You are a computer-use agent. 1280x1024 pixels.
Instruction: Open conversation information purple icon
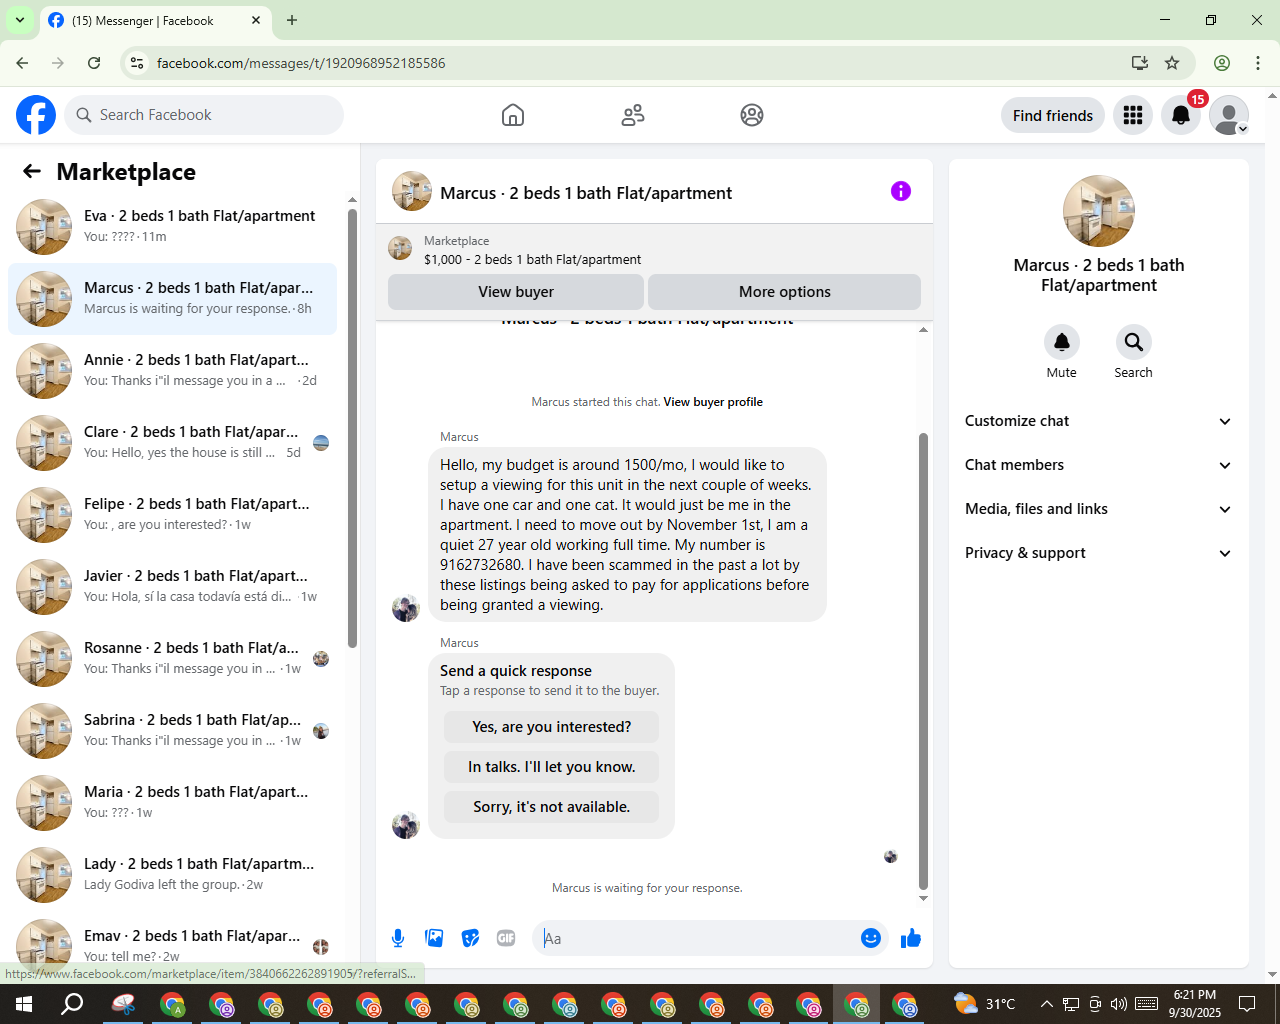[x=901, y=191]
